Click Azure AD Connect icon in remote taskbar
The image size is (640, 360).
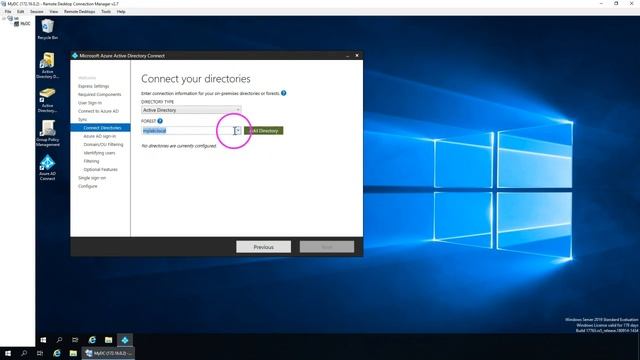[124, 340]
